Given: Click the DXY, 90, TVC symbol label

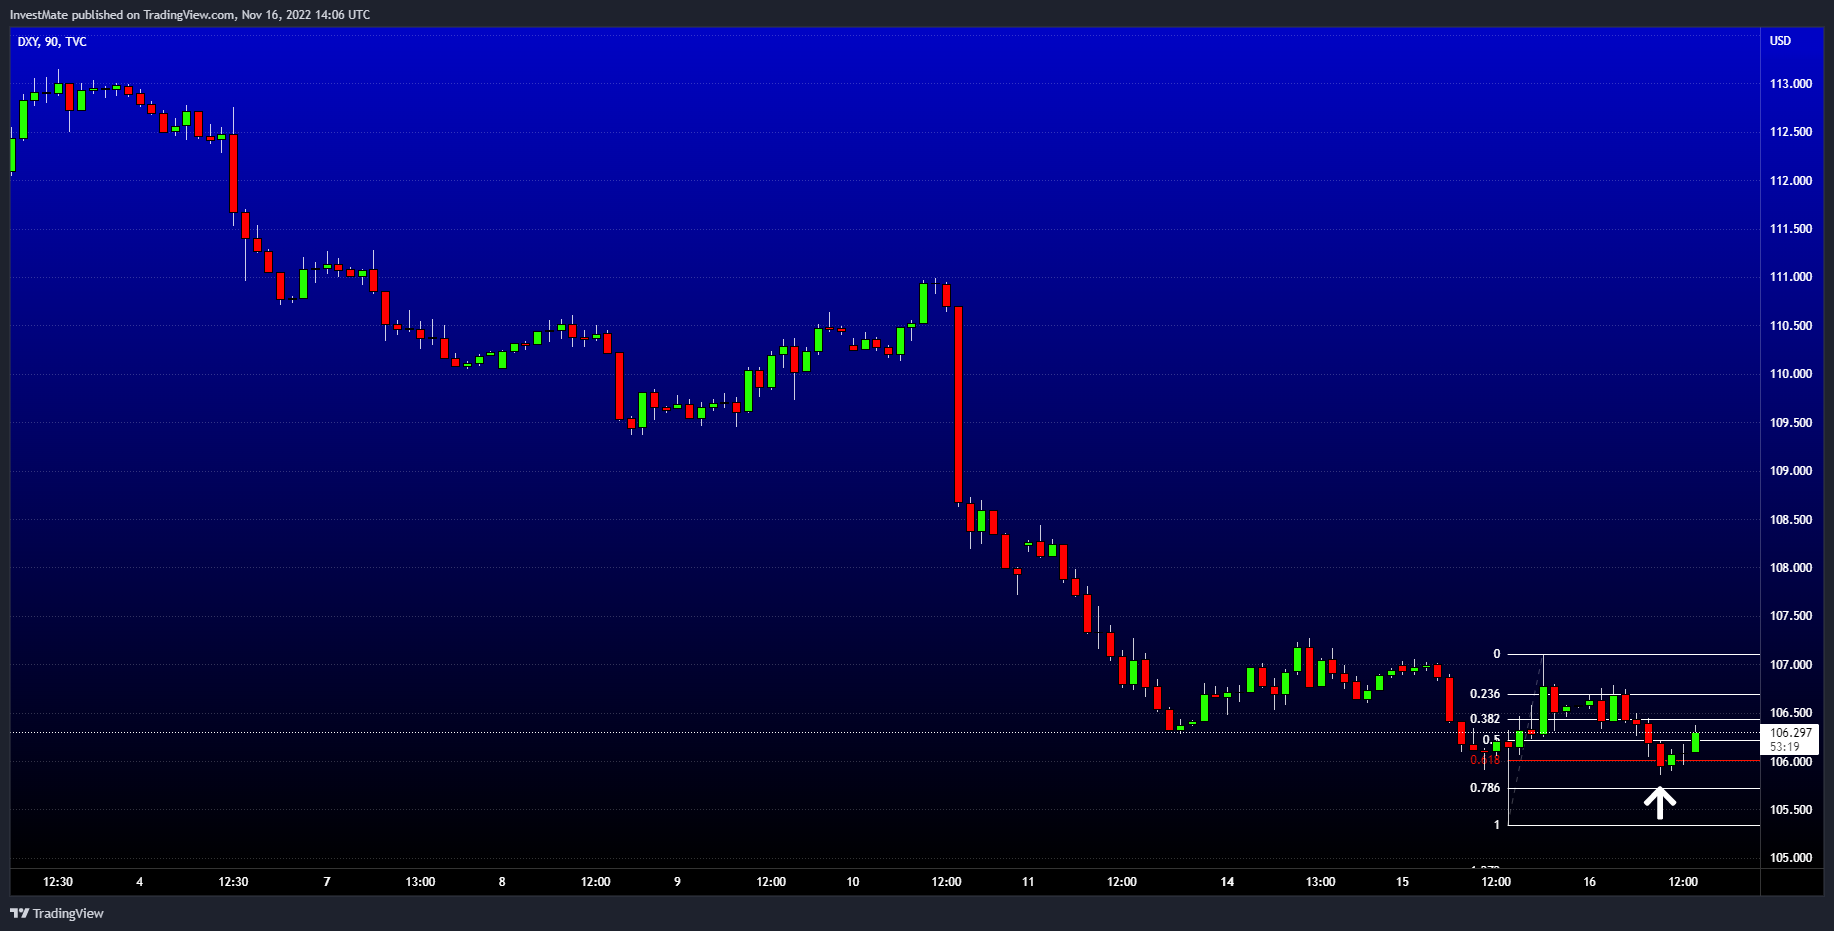Looking at the screenshot, I should coord(52,42).
